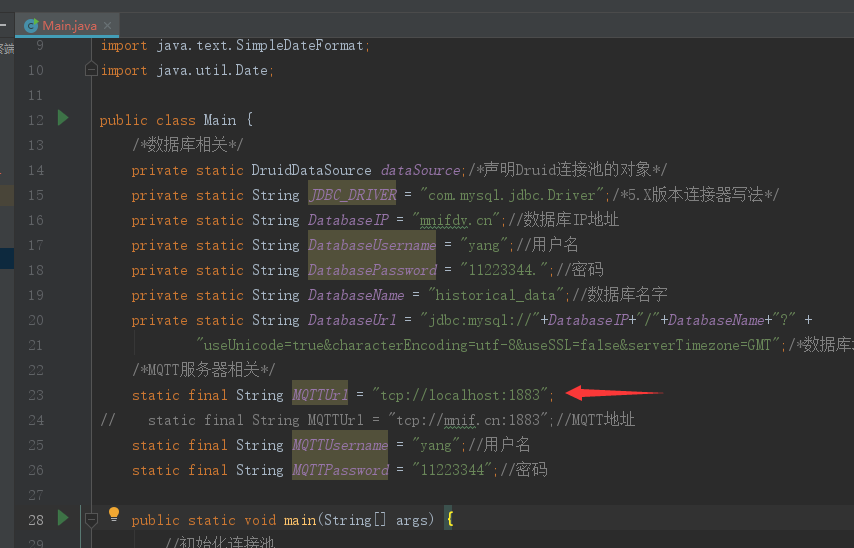854x548 pixels.
Task: Click the MQTTUsername variable name
Action: click(340, 445)
